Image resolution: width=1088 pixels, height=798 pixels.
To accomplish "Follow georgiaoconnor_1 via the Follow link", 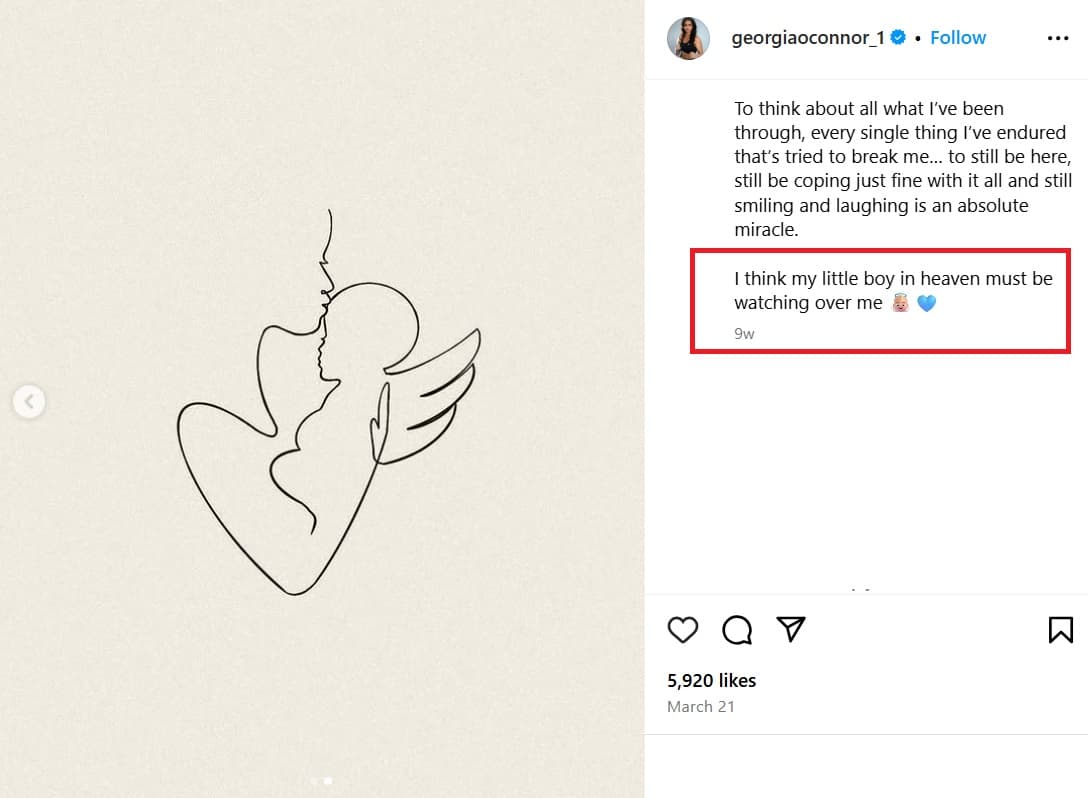I will coord(958,37).
